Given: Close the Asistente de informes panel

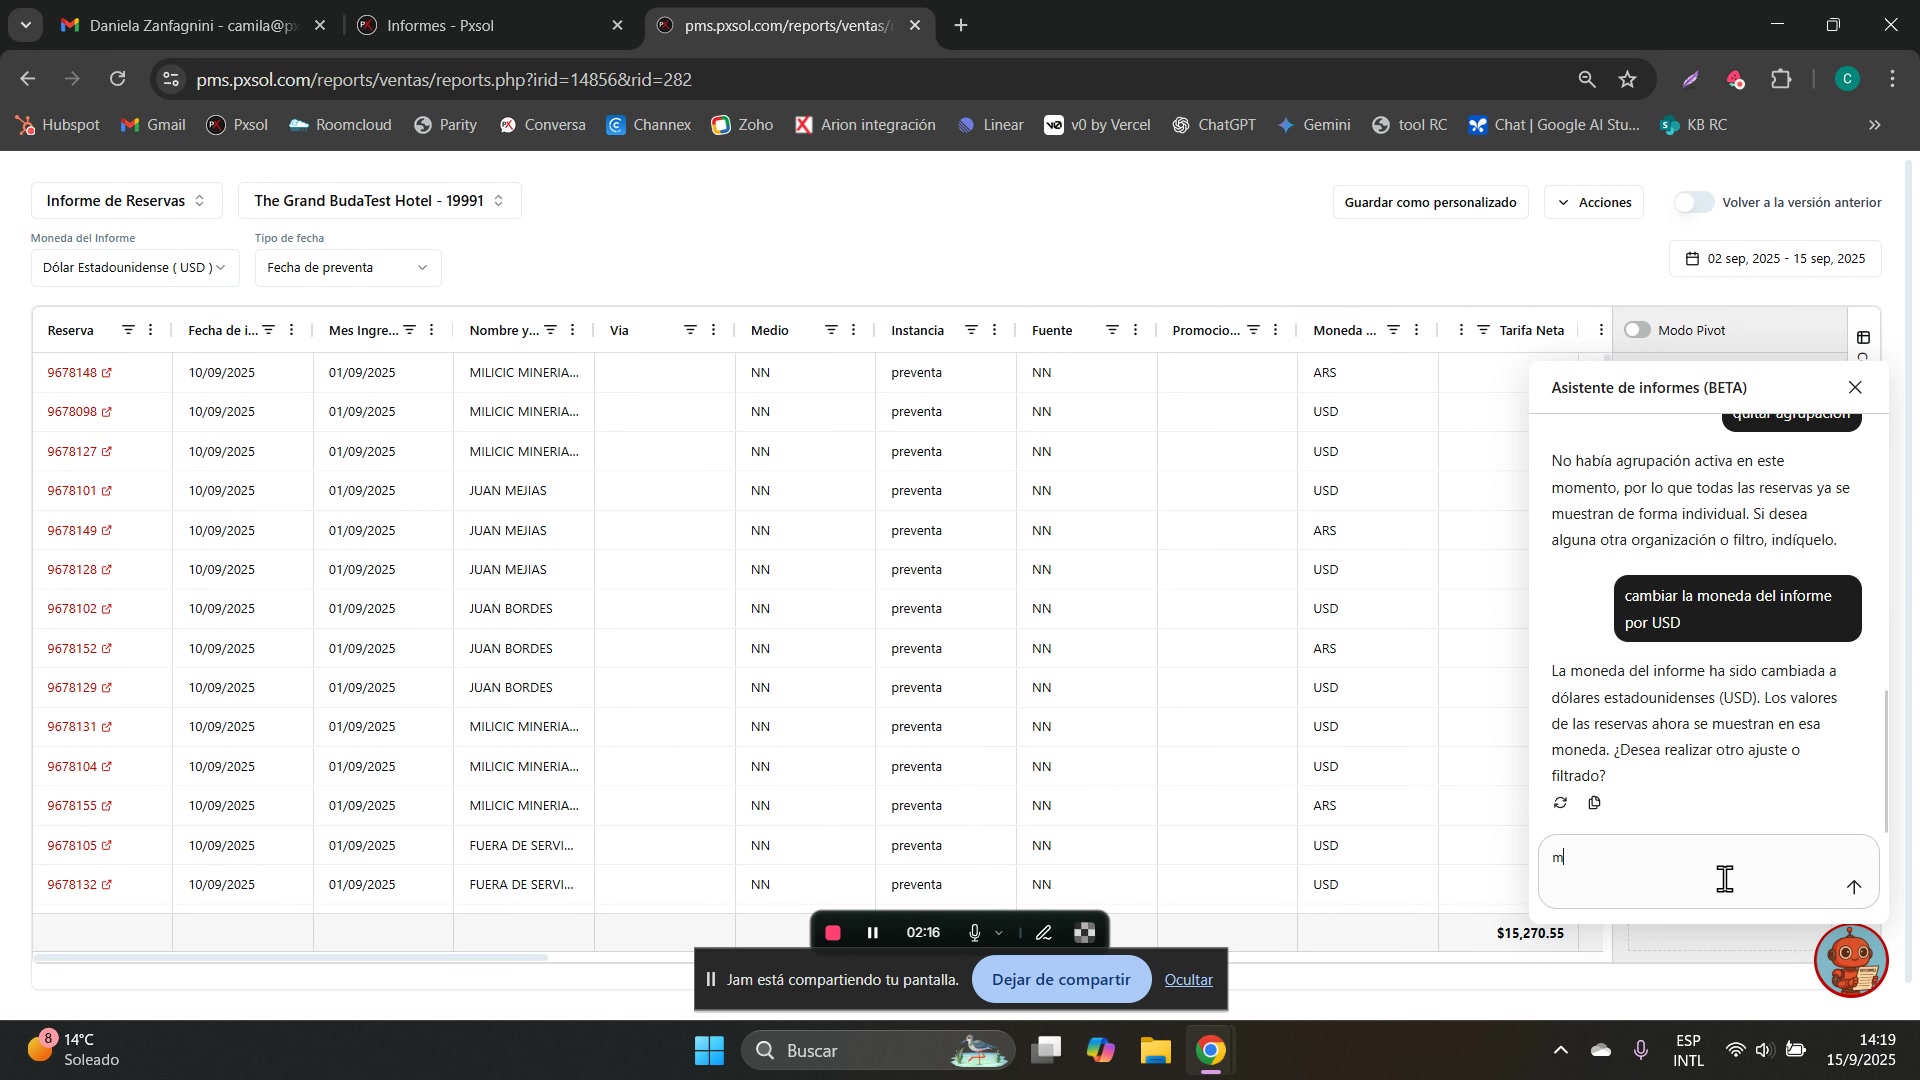Looking at the screenshot, I should pos(1855,387).
